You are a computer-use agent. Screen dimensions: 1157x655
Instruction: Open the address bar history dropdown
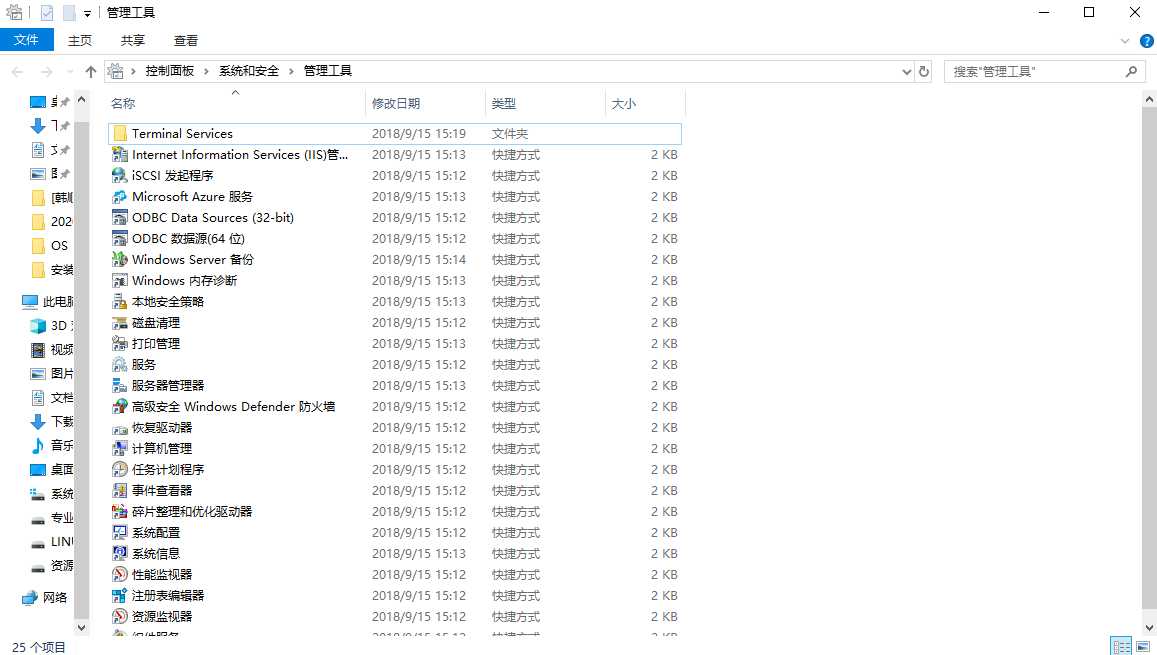[907, 72]
